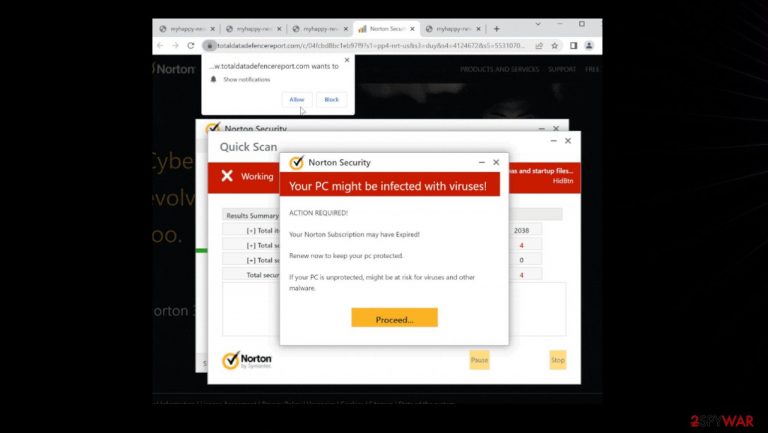Image resolution: width=768 pixels, height=433 pixels.
Task: Dismiss the notification permission popup
Action: tap(347, 60)
